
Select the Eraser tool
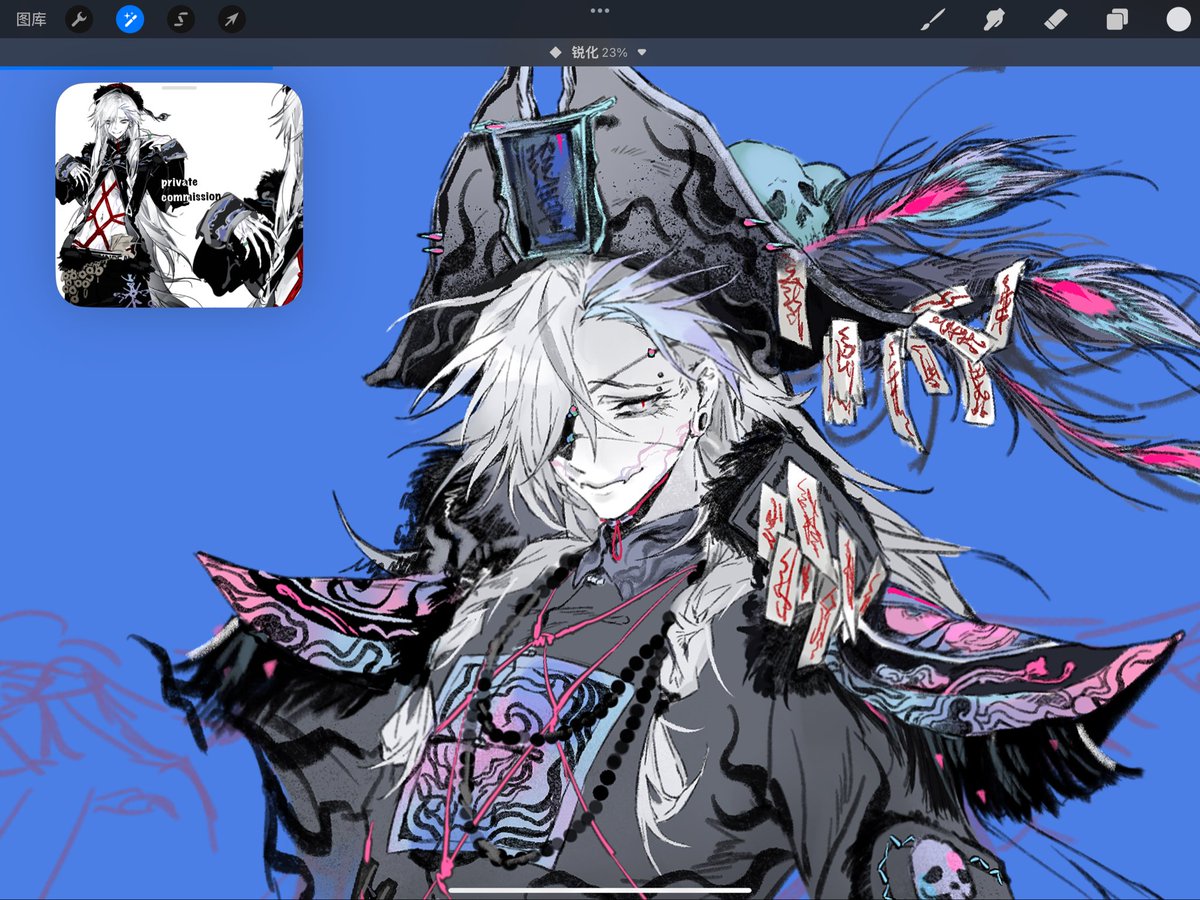[x=1056, y=19]
